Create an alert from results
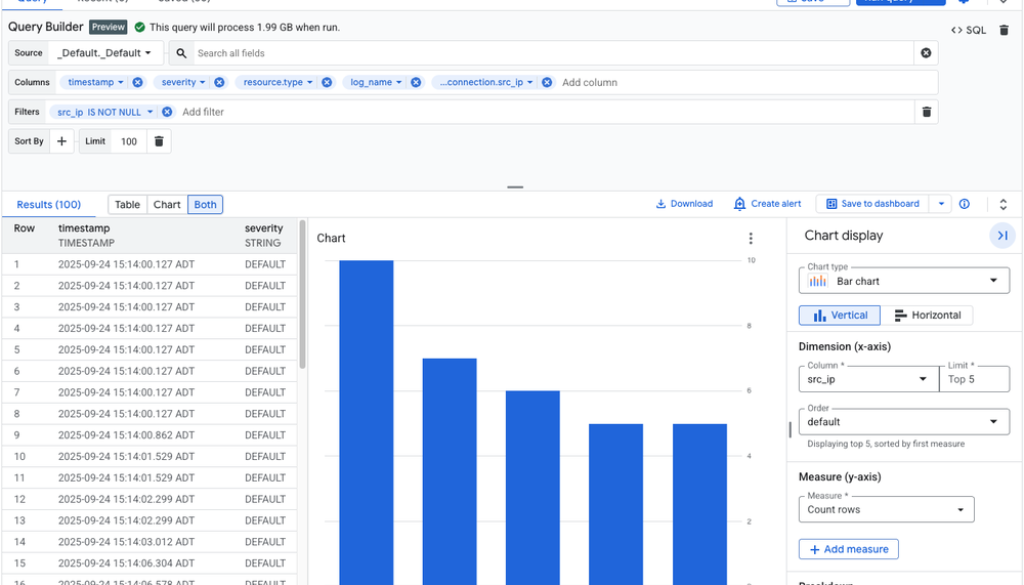Screen dimensions: 1024x585 click(x=767, y=203)
